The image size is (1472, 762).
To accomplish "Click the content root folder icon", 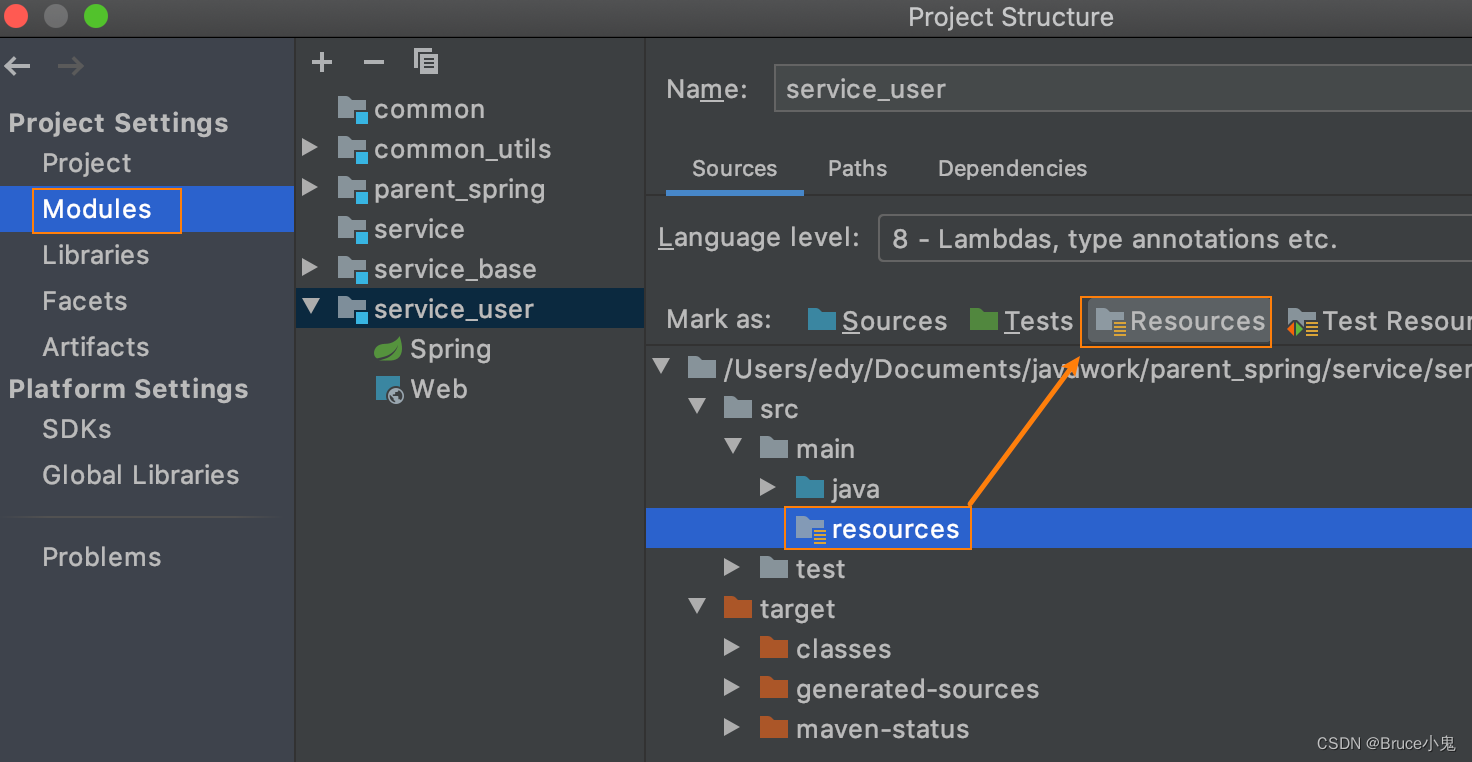I will point(702,368).
